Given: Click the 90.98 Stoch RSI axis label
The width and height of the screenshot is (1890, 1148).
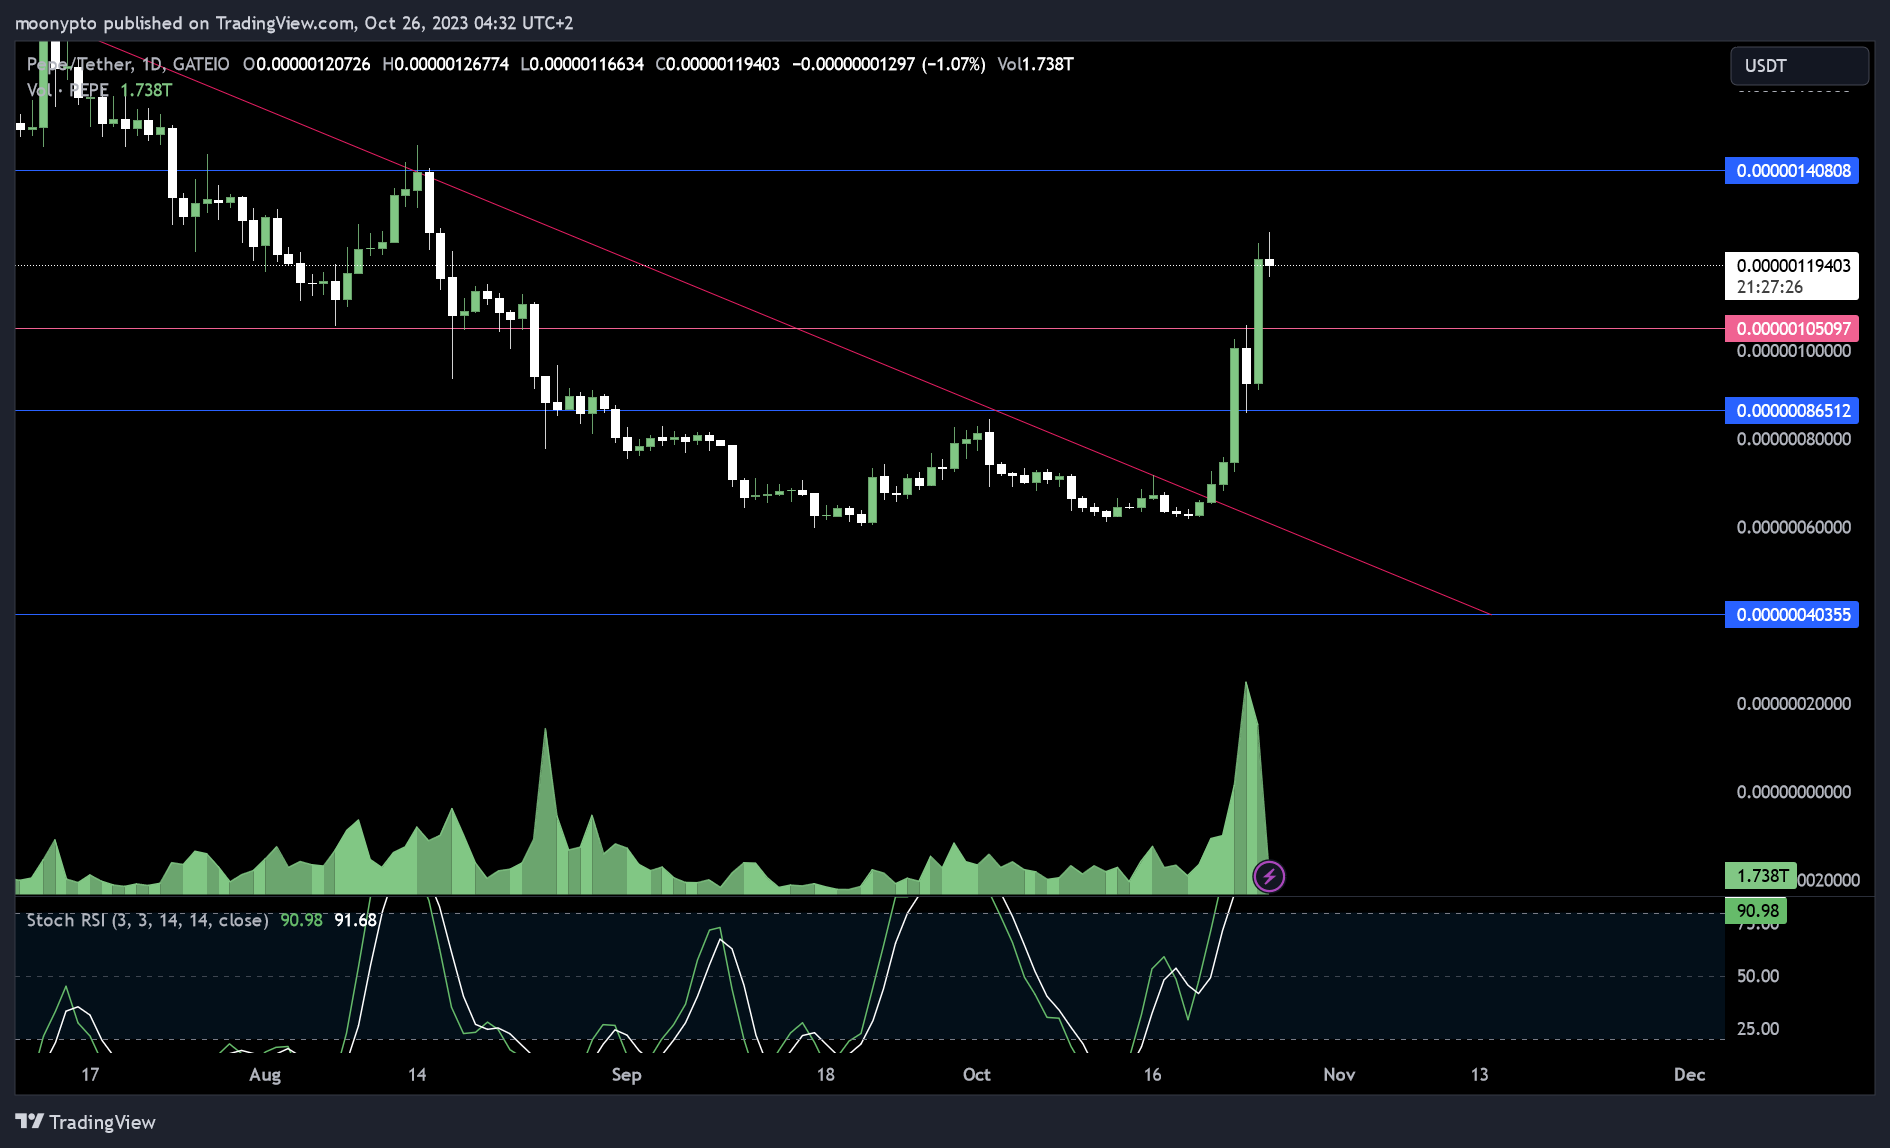Looking at the screenshot, I should click(x=1757, y=911).
